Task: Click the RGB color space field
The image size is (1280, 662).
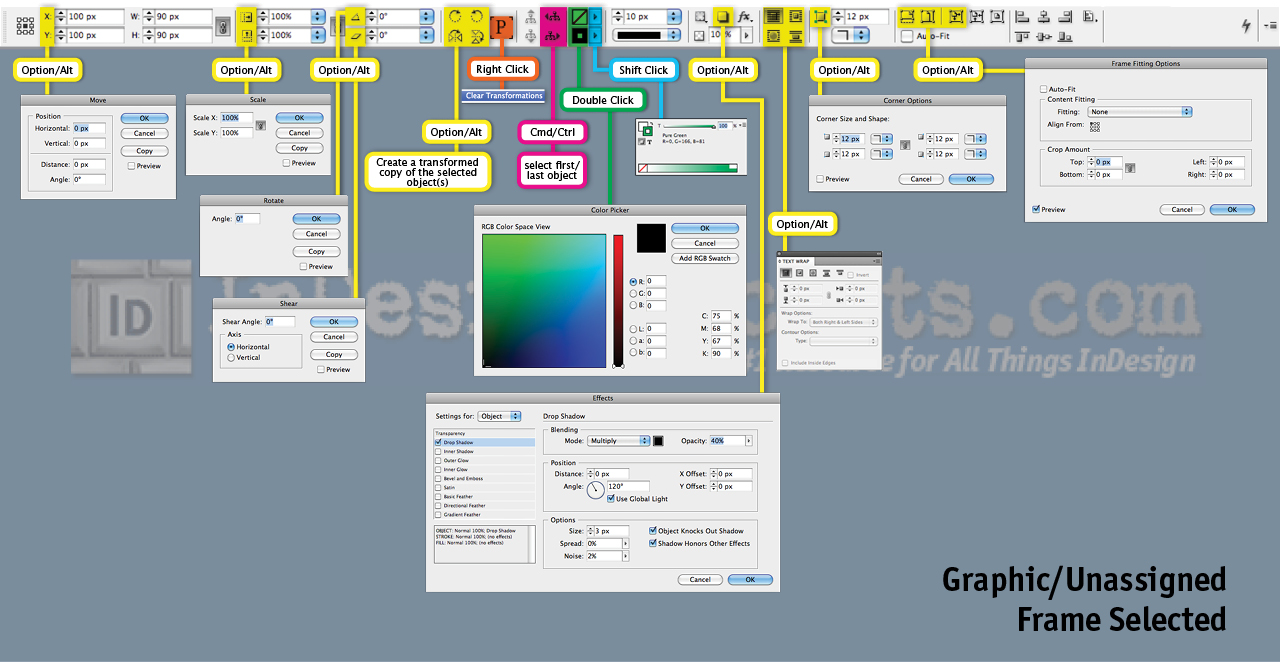Action: pos(543,301)
